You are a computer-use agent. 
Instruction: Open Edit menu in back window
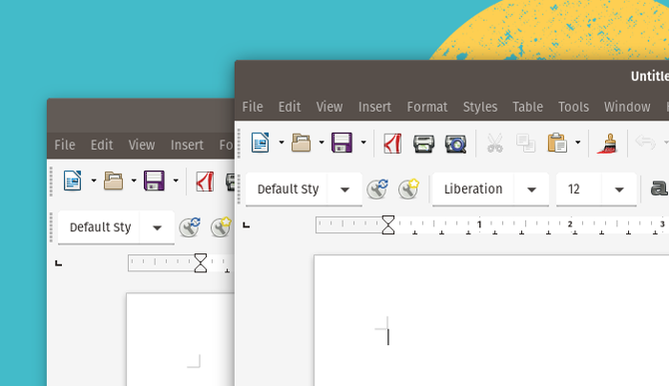pyautogui.click(x=102, y=145)
